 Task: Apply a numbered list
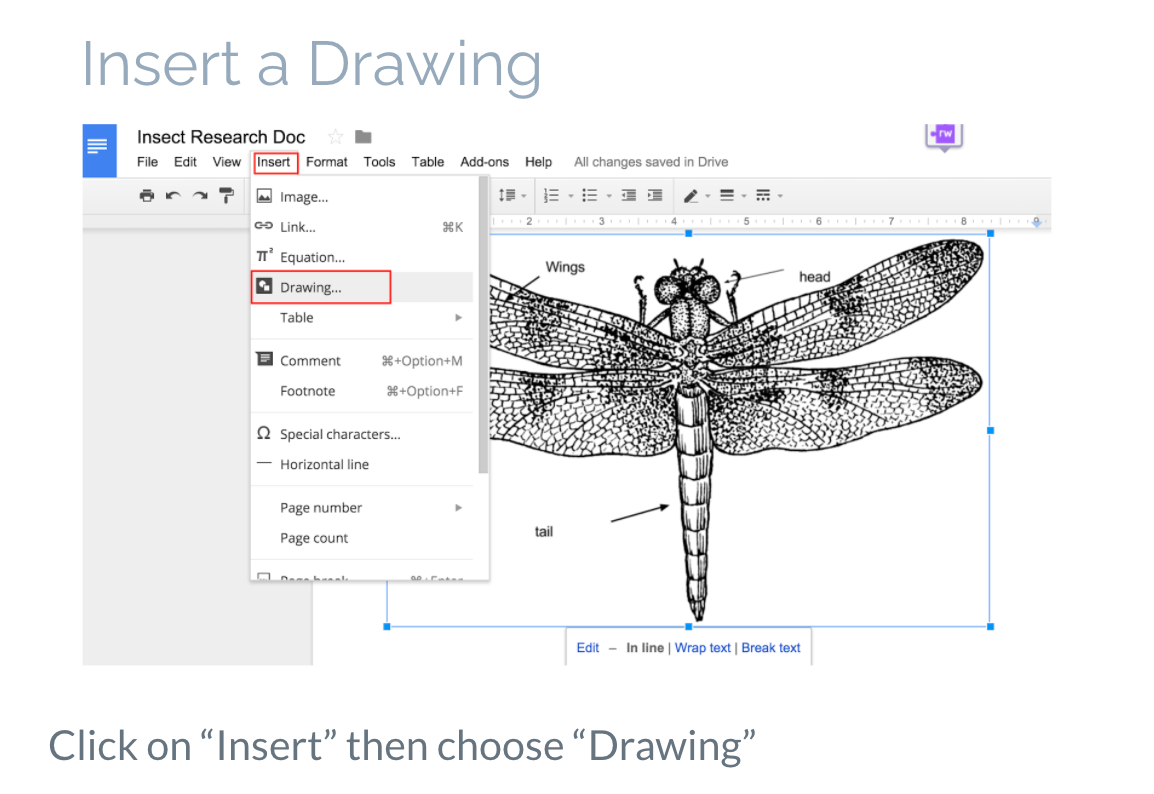click(553, 195)
